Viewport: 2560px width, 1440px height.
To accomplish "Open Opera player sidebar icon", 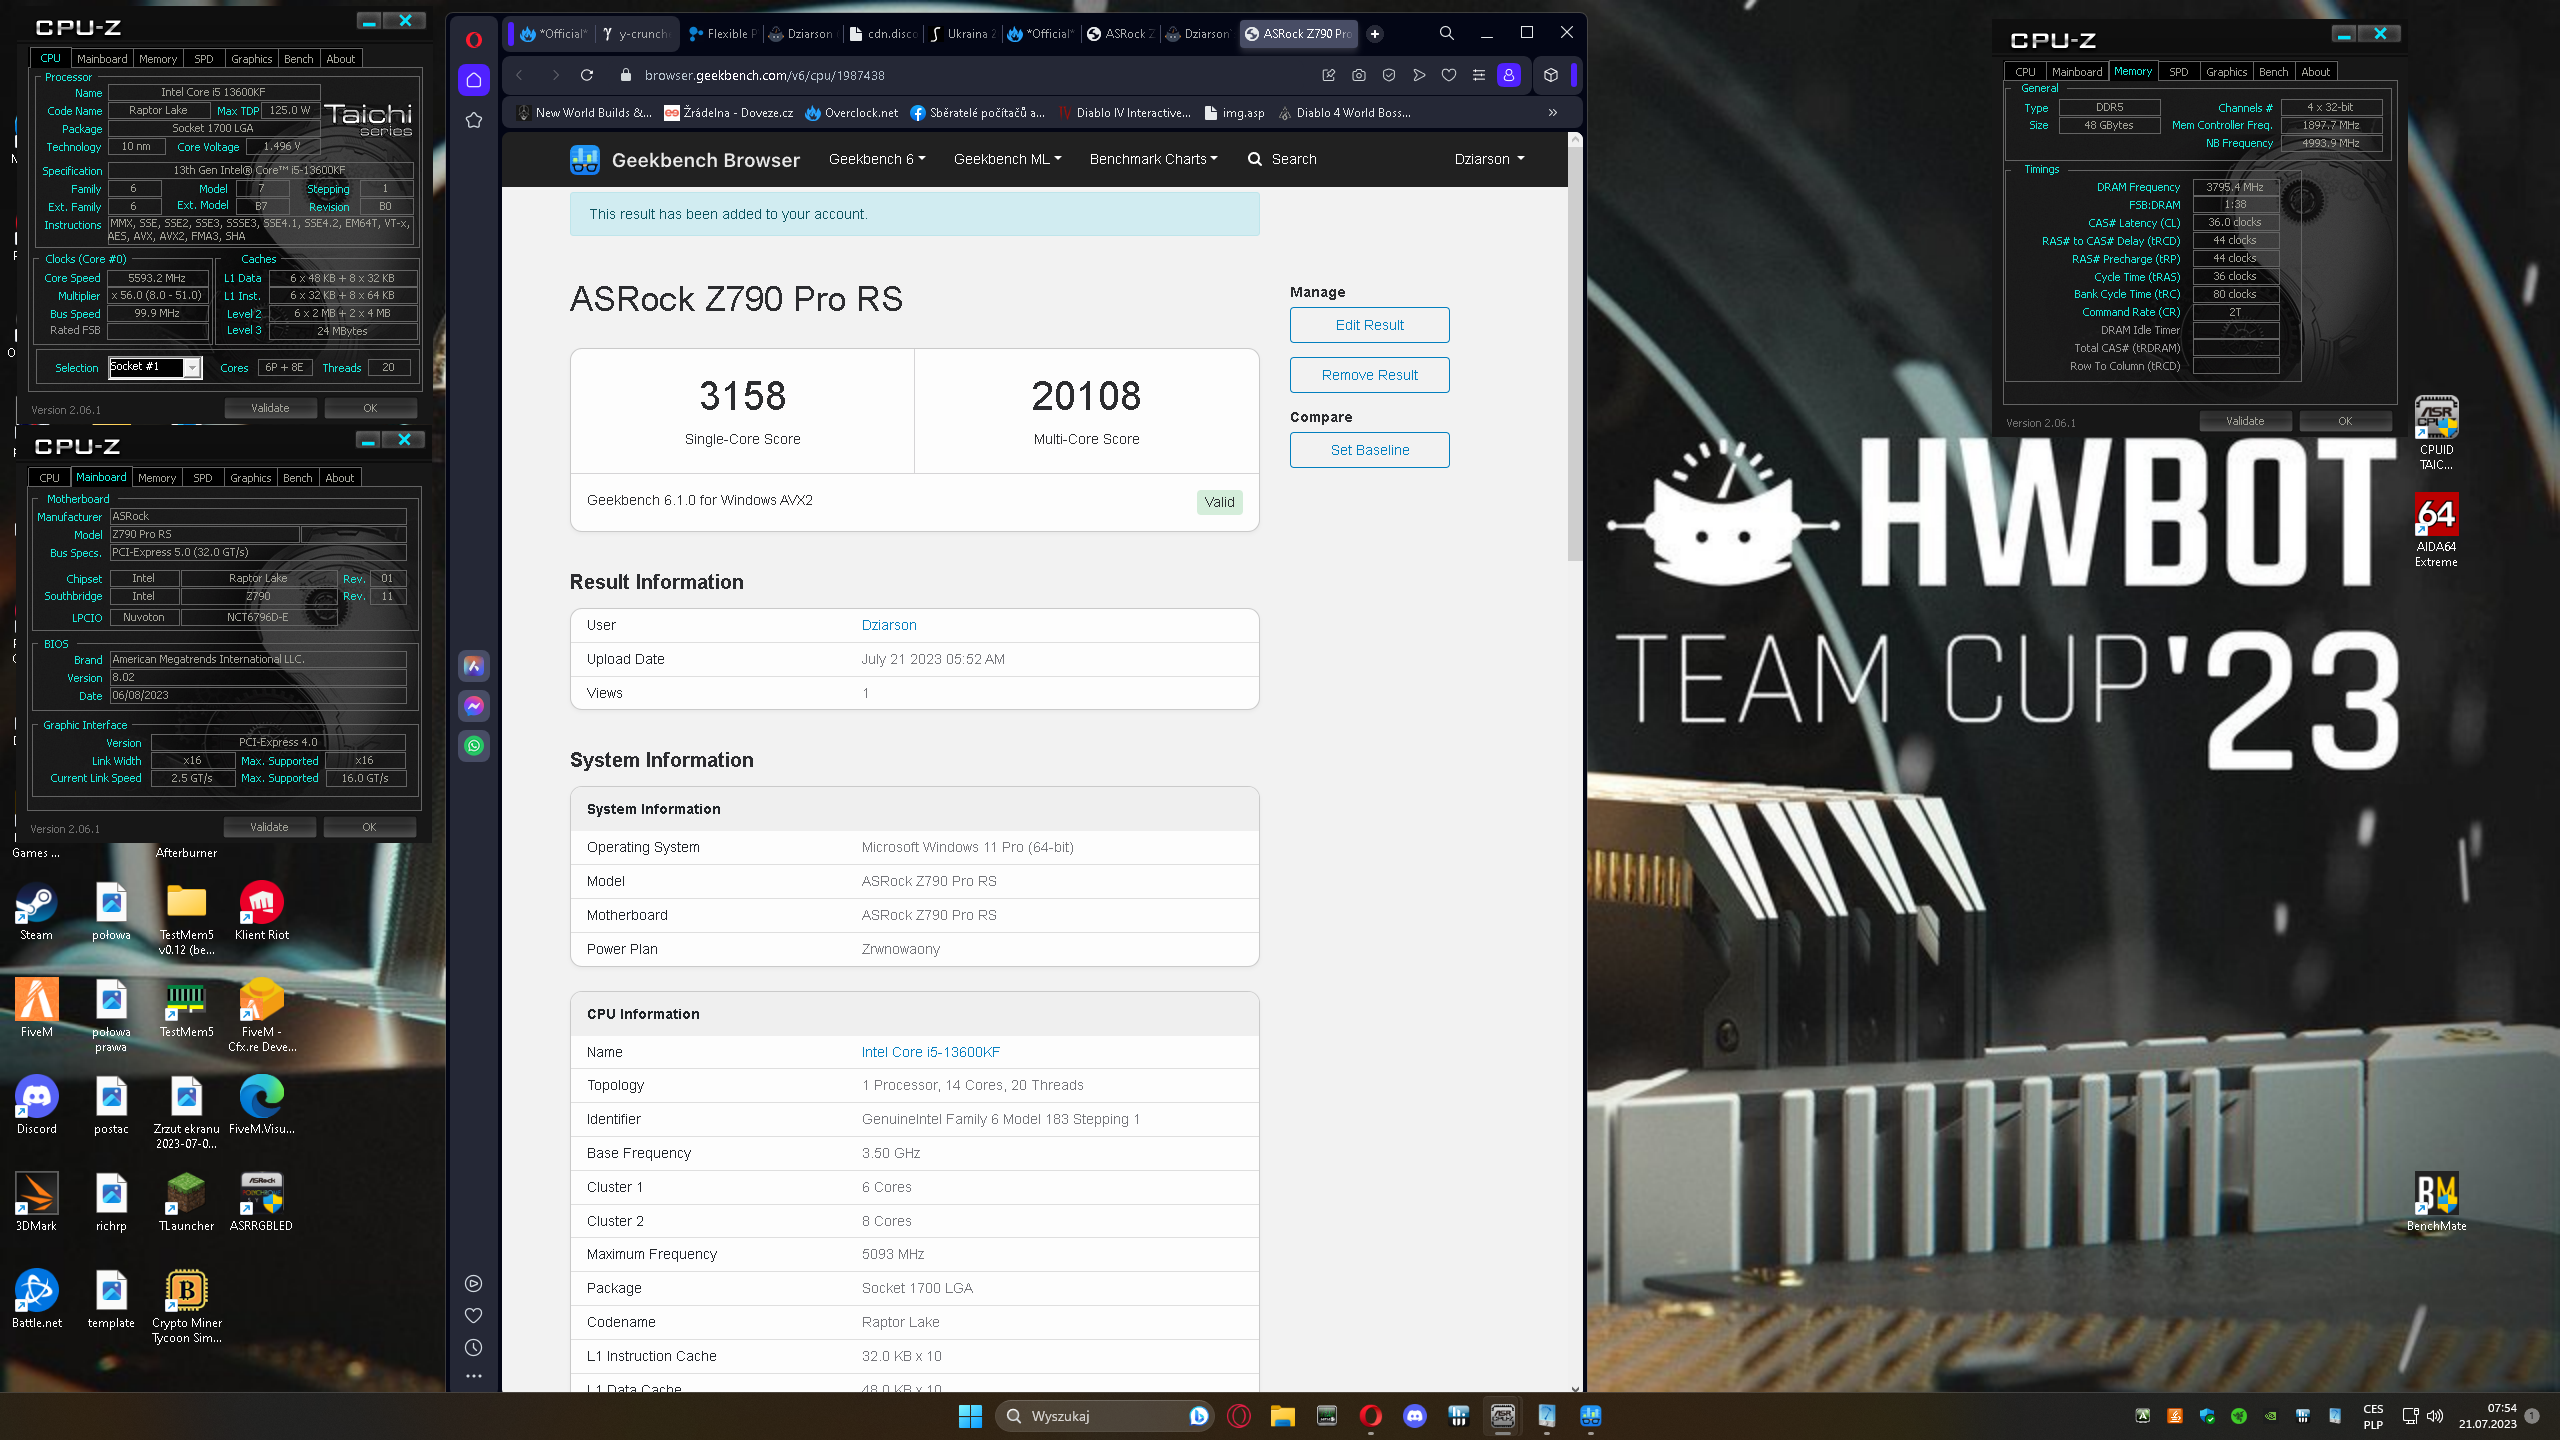I will [x=474, y=1284].
